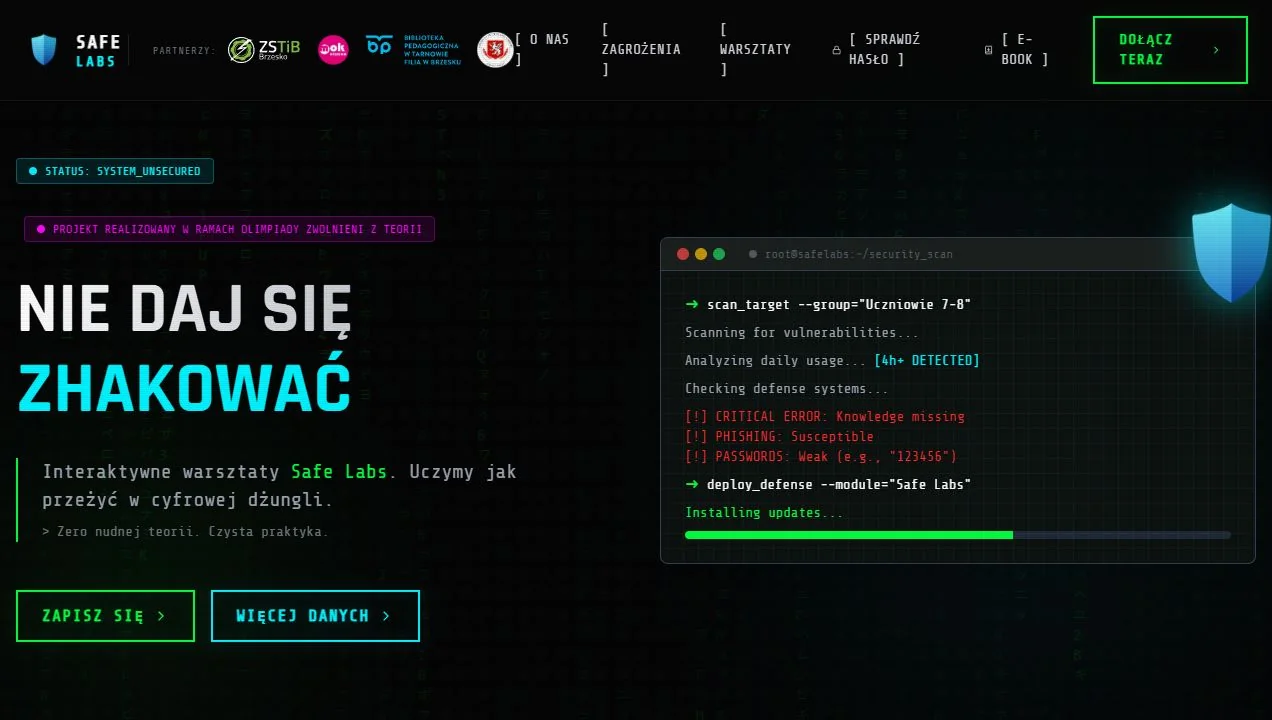Click the book icon beside E-Book
Screen dimensions: 1272x720
(989, 50)
